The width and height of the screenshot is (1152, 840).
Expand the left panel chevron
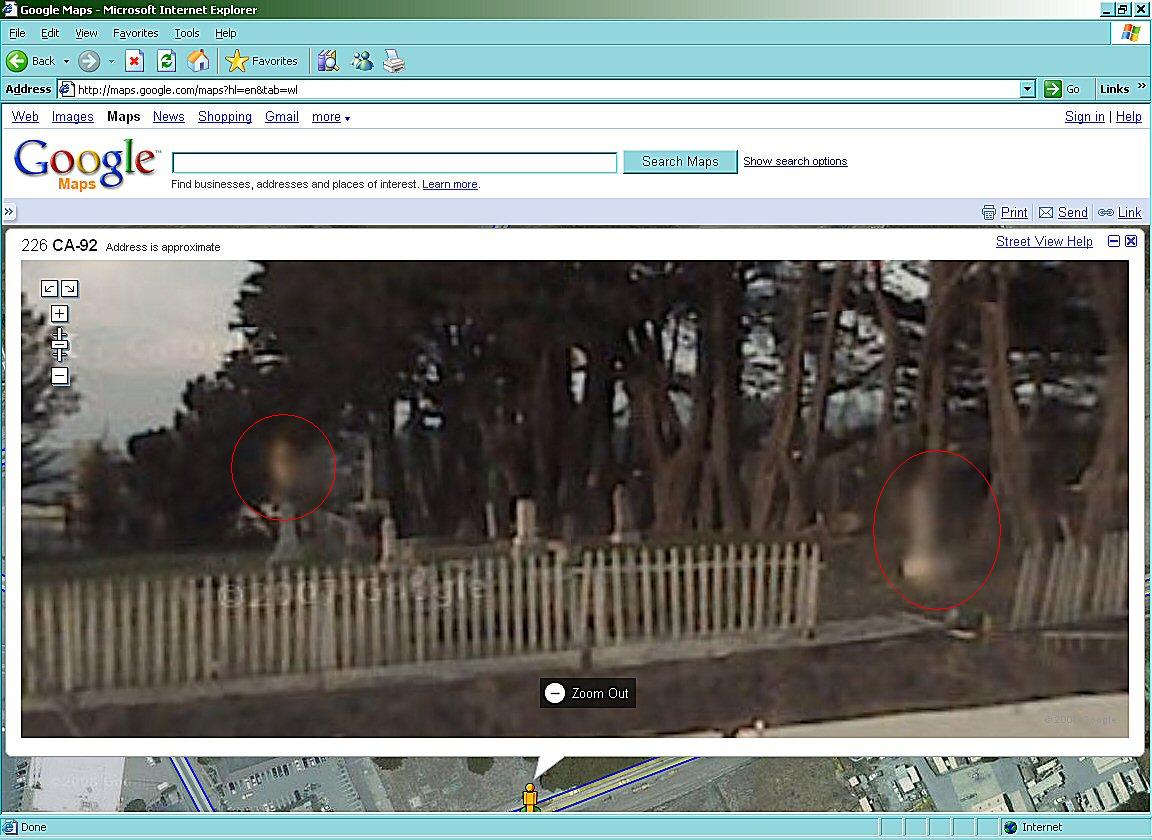point(9,212)
